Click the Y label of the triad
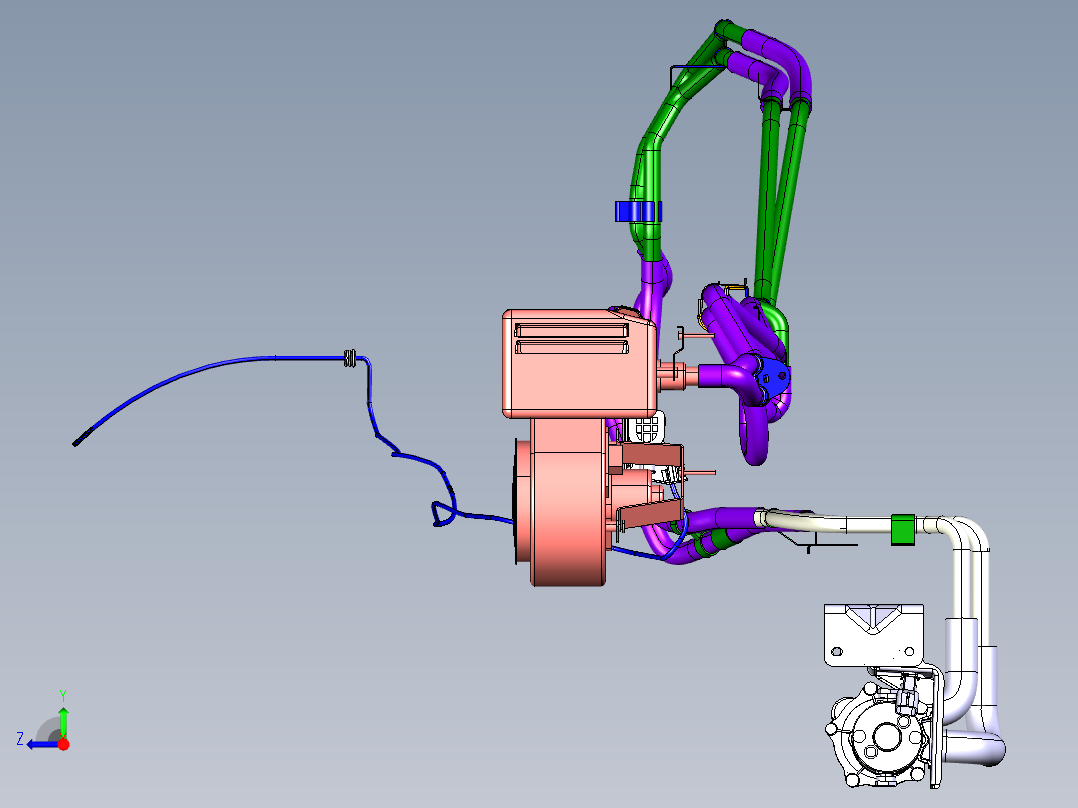 click(x=63, y=696)
